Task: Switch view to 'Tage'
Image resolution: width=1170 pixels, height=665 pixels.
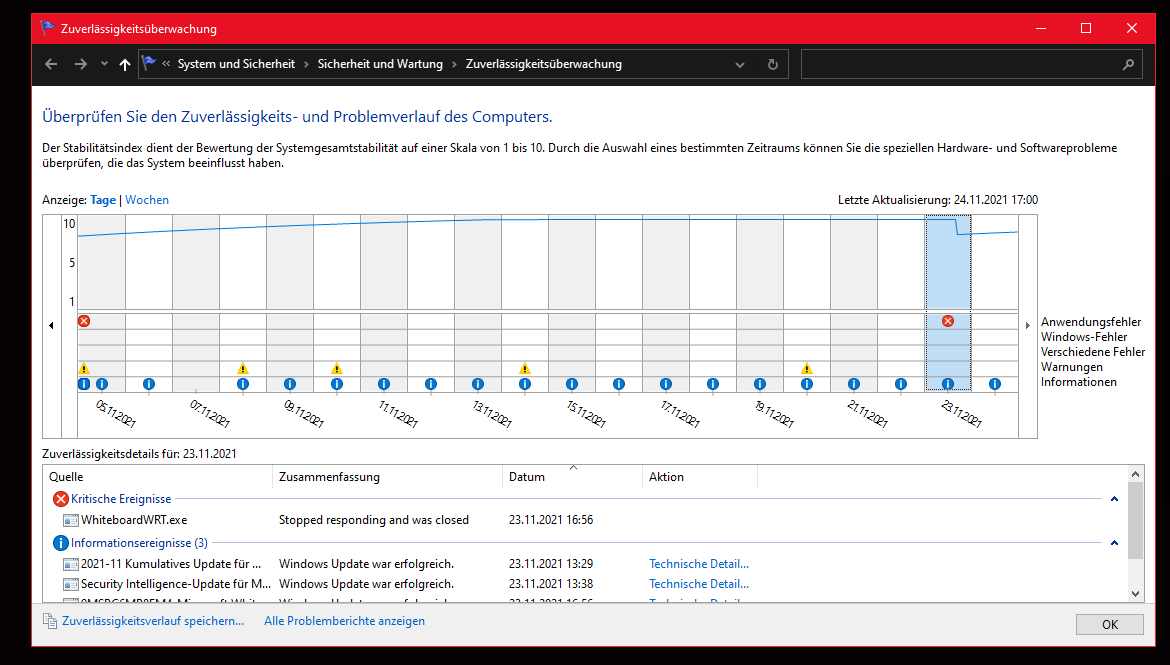Action: pyautogui.click(x=103, y=200)
